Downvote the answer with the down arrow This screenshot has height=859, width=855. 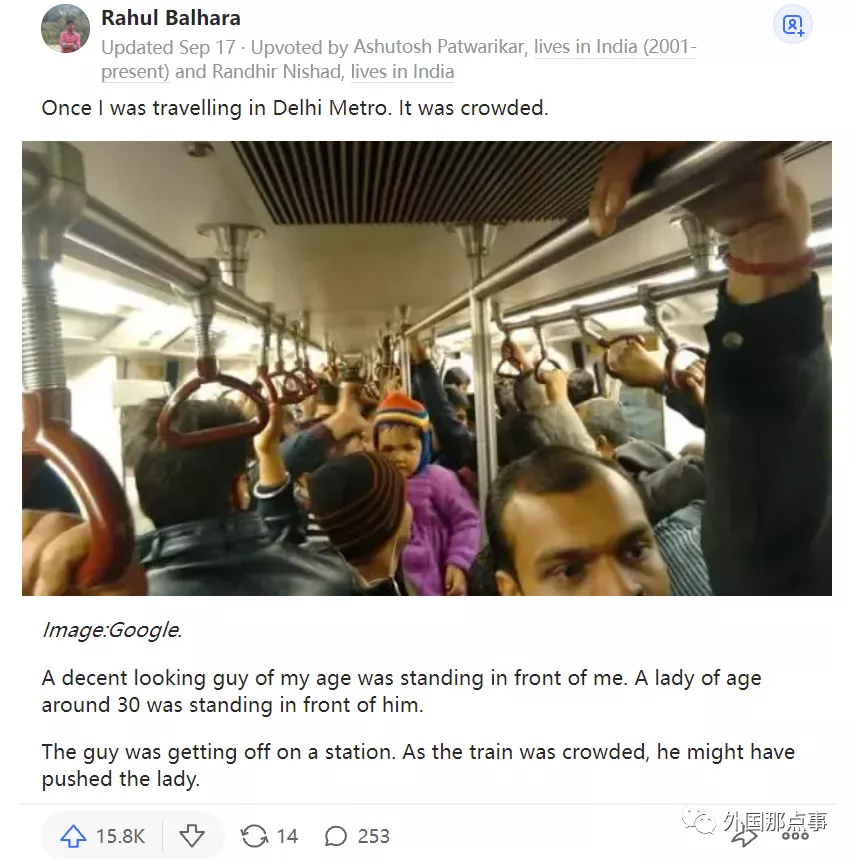[x=192, y=837]
